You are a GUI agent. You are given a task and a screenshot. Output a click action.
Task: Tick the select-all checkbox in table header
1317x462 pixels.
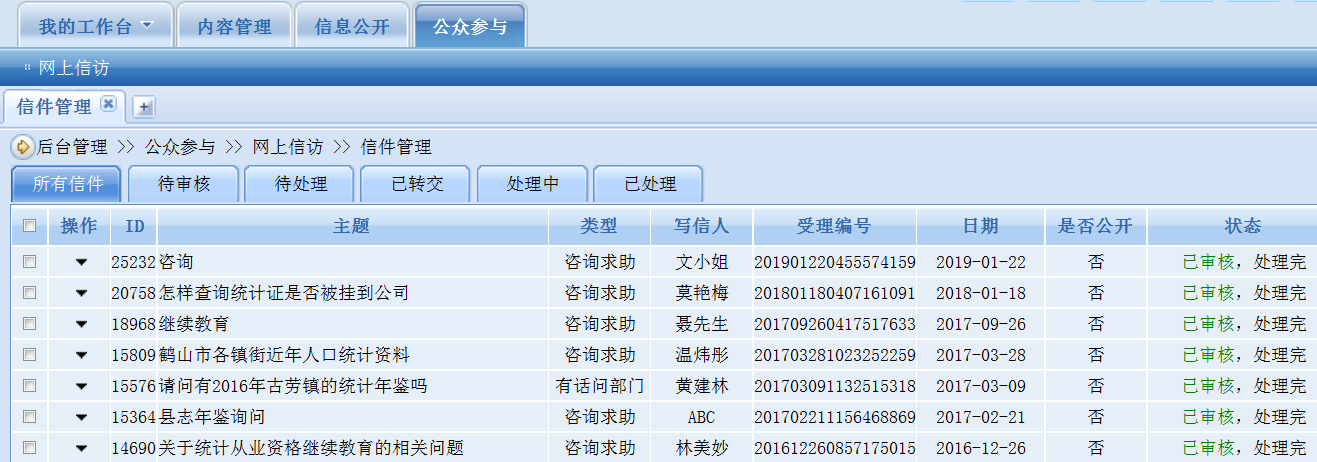(30, 226)
